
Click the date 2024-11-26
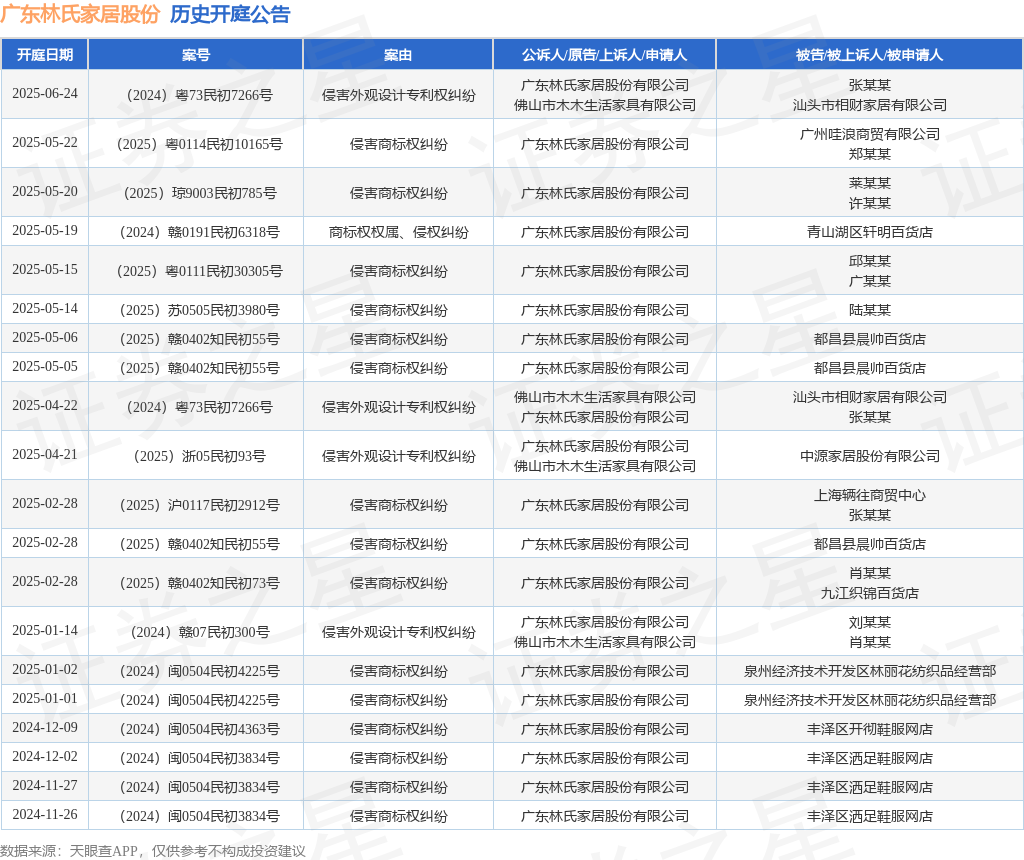(x=45, y=814)
